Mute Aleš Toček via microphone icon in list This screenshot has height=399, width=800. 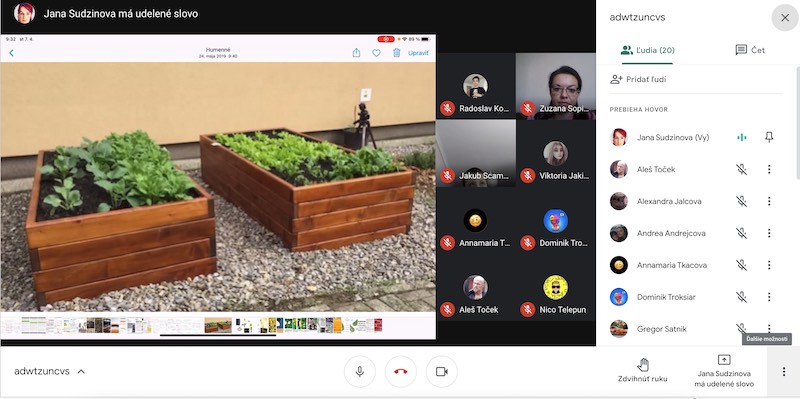[x=741, y=169]
